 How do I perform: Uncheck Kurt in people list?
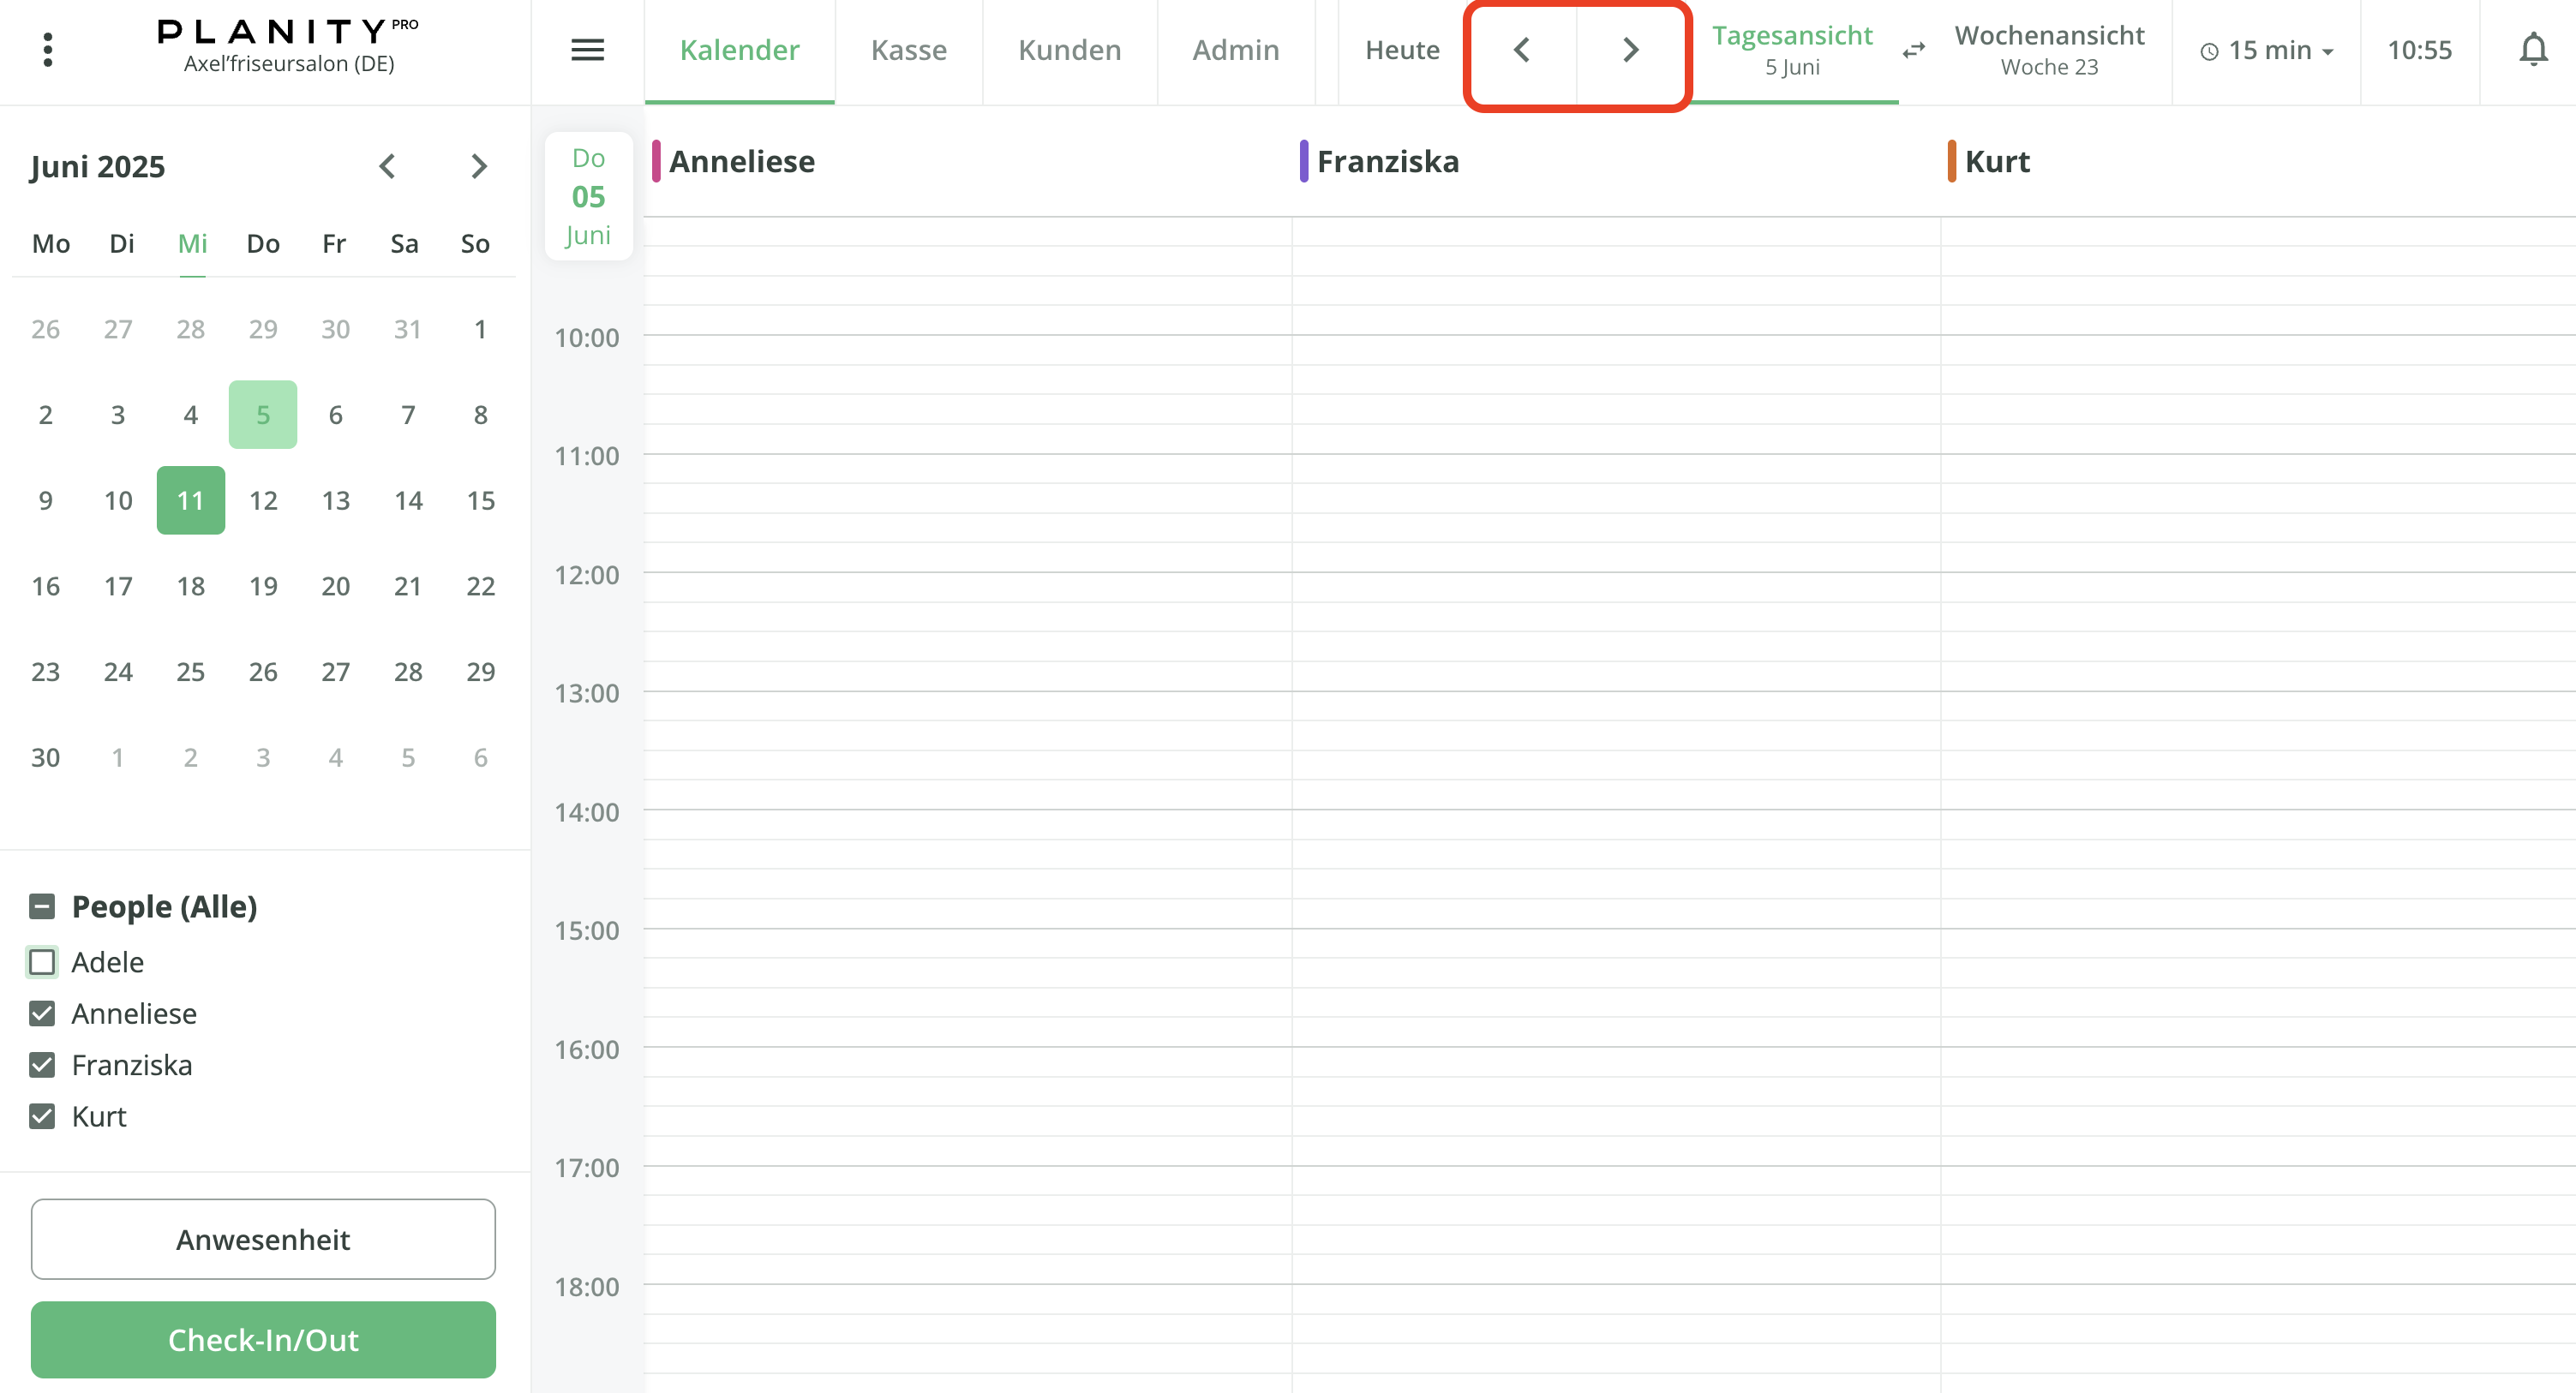[x=42, y=1116]
